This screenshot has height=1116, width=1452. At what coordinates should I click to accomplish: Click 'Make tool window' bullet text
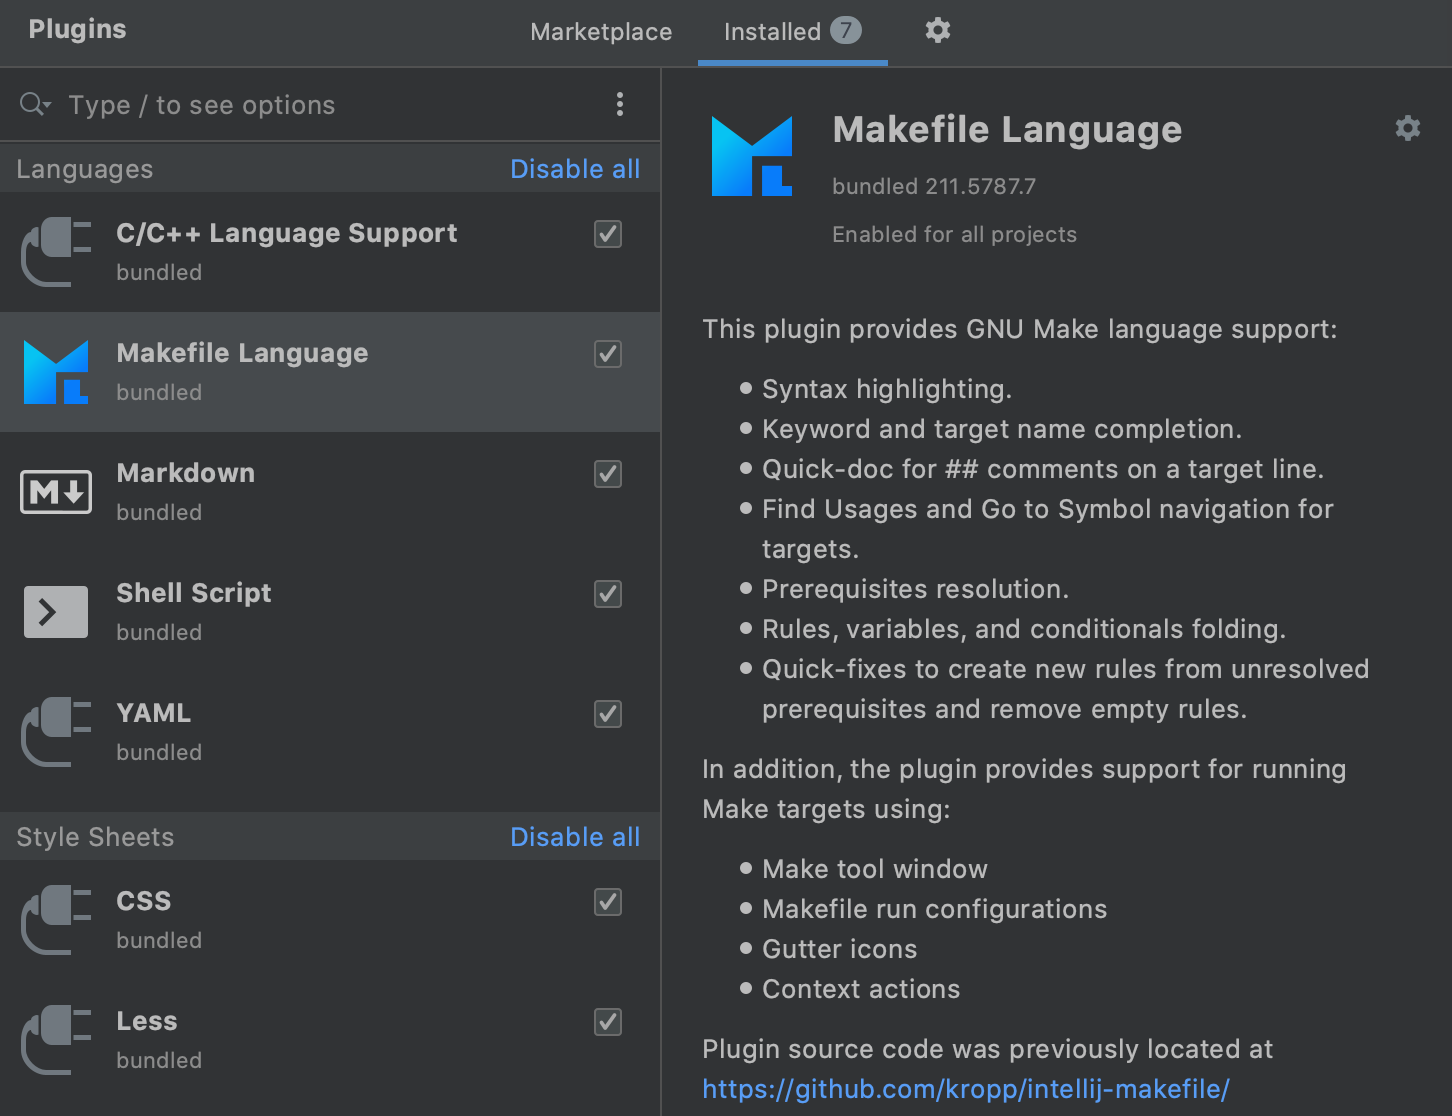(x=875, y=869)
